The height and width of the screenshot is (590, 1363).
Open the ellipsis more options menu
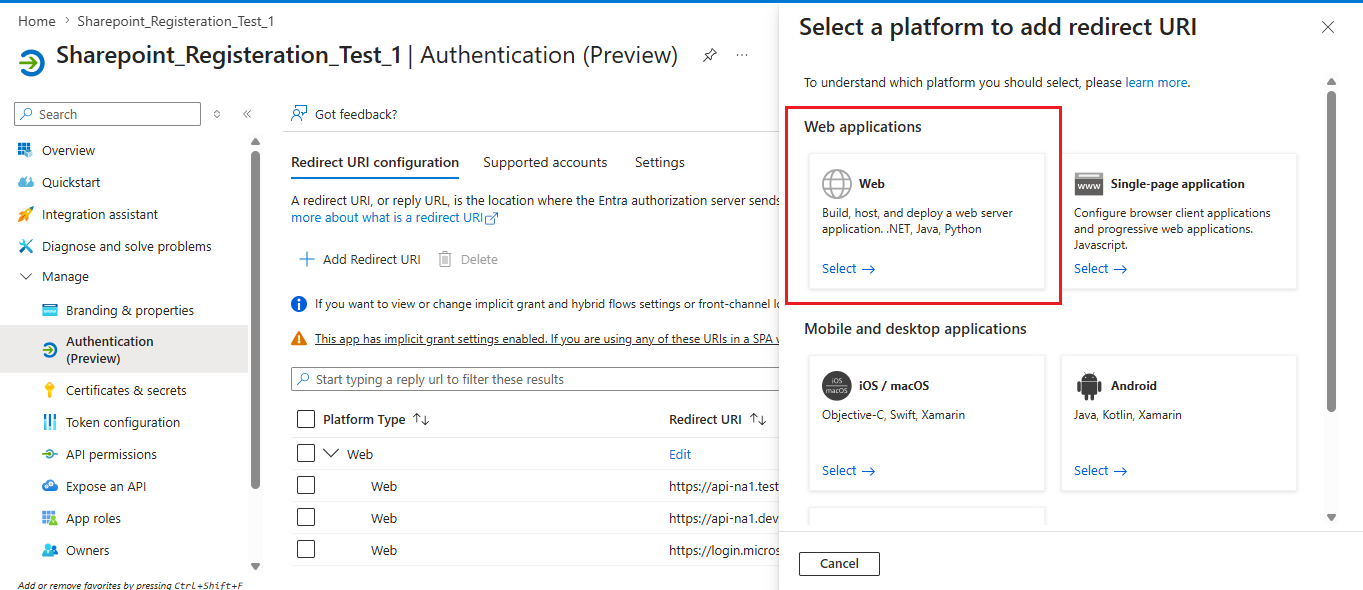[742, 55]
